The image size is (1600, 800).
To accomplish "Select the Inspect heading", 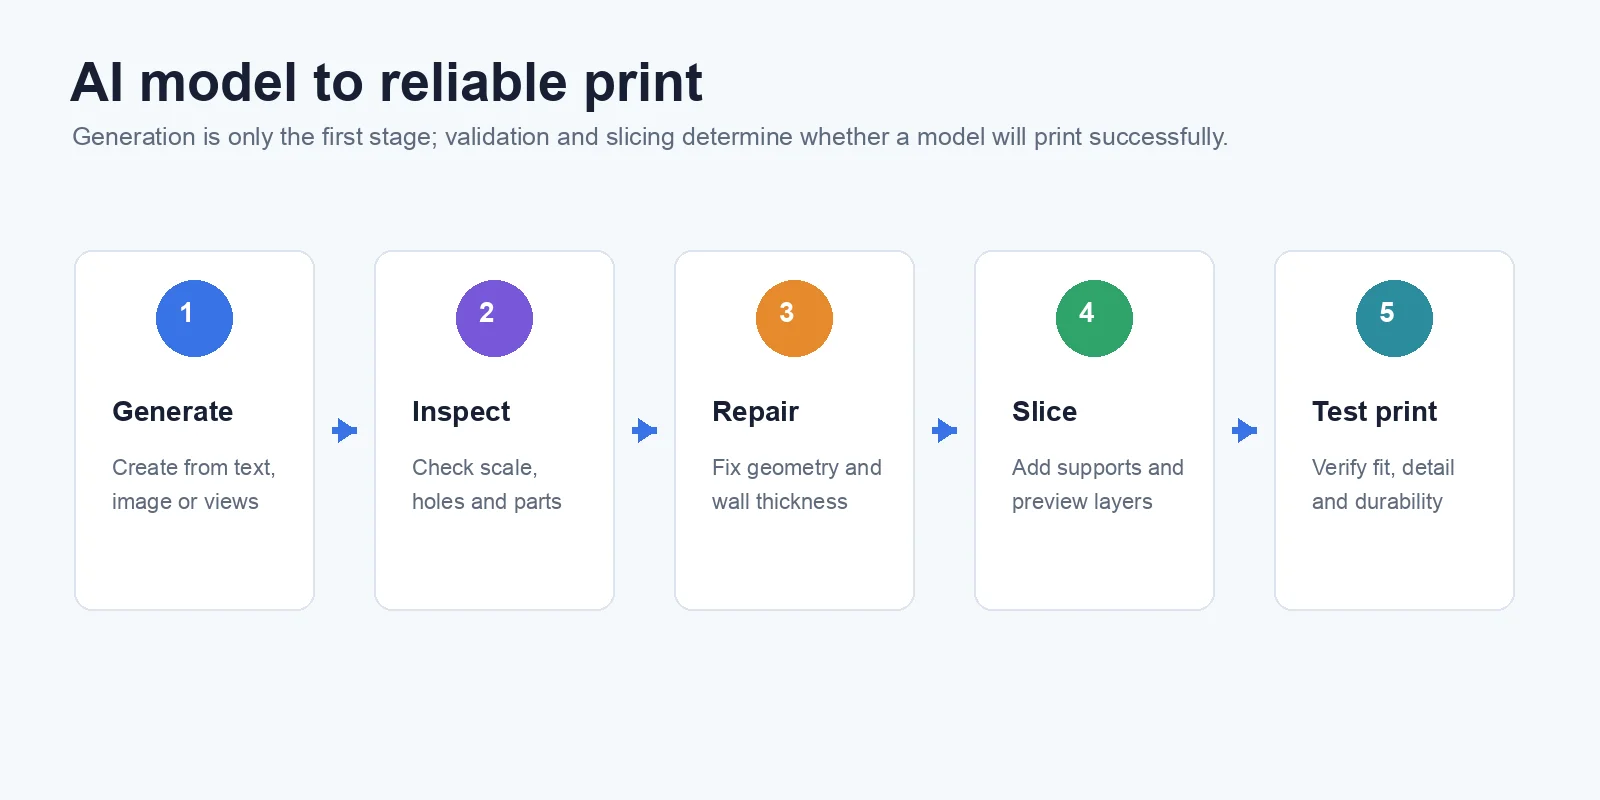I will tap(461, 411).
